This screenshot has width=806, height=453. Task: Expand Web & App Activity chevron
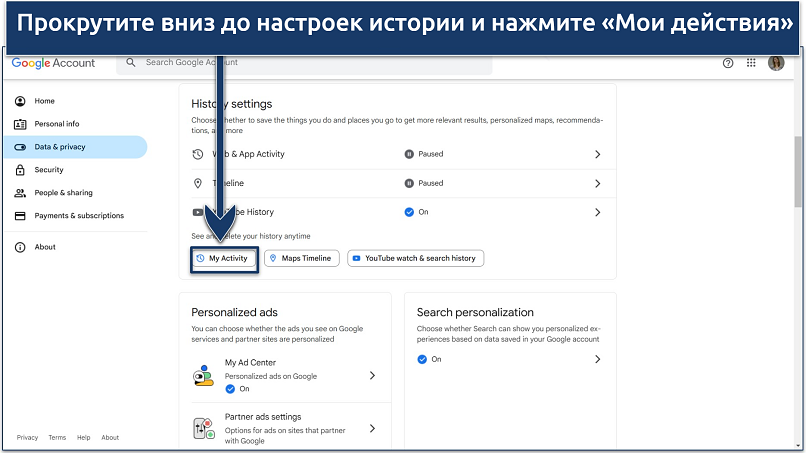pyautogui.click(x=598, y=154)
